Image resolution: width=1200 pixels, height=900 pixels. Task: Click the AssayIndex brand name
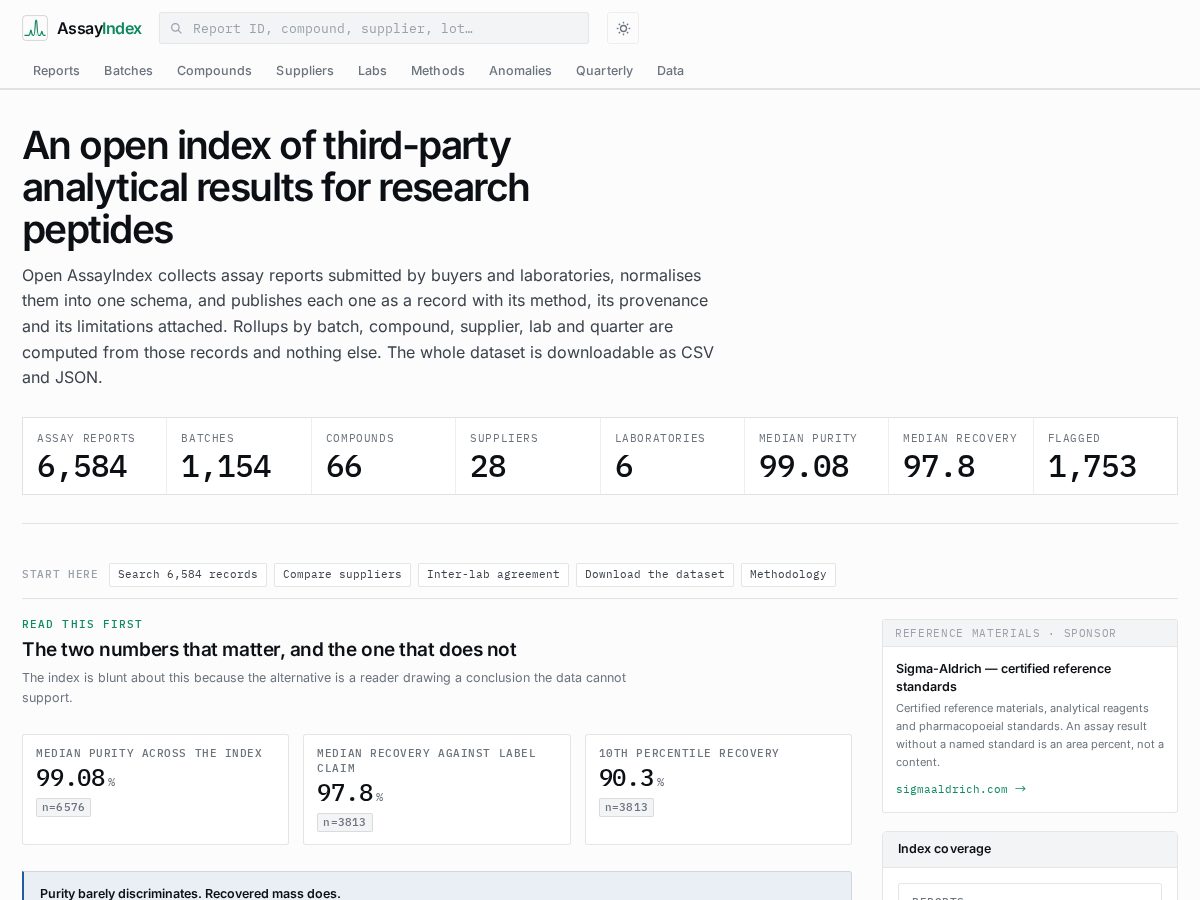point(99,28)
